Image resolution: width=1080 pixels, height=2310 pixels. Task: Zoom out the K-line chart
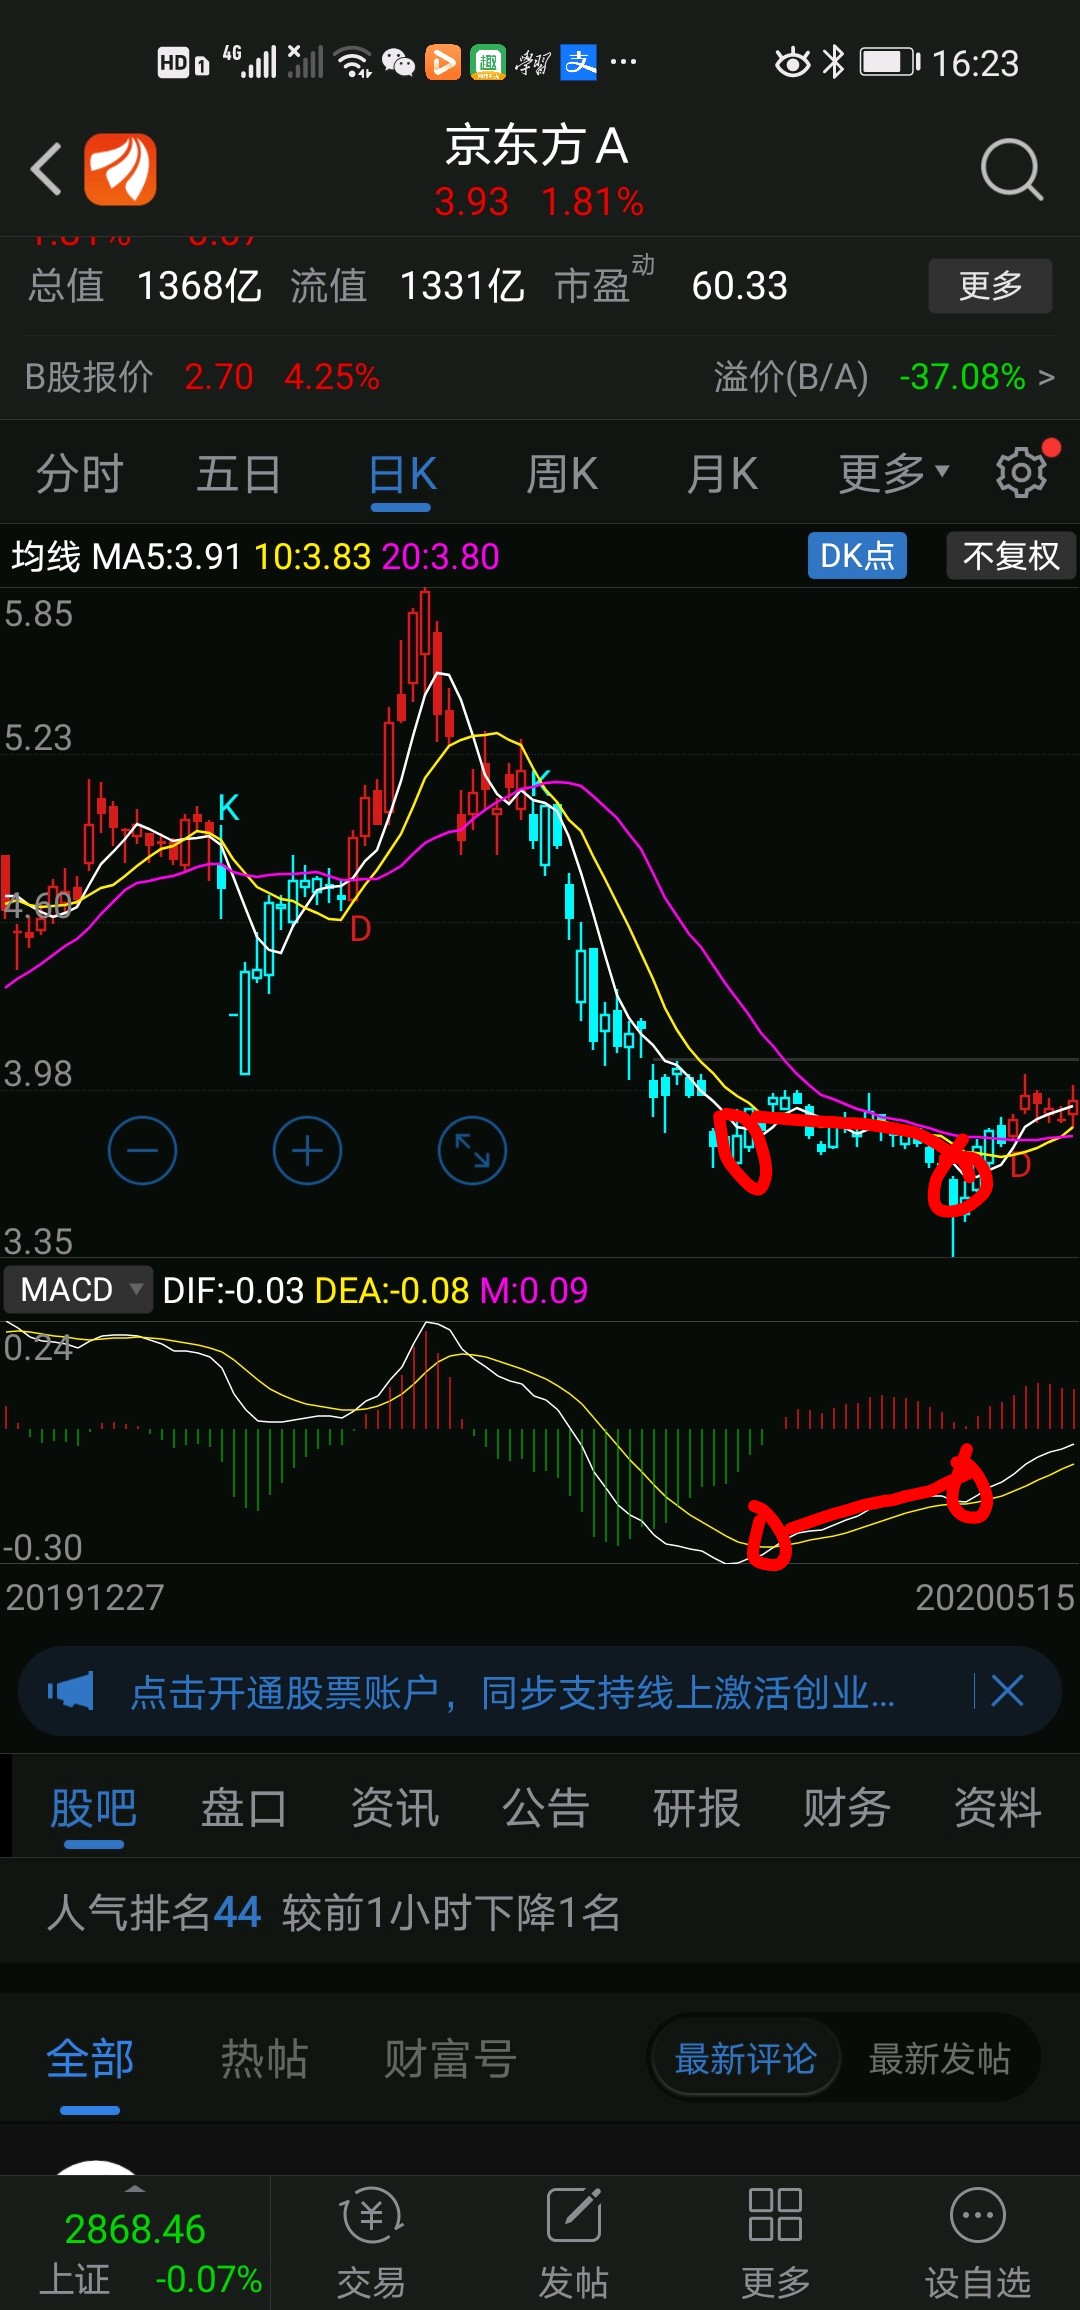point(142,1151)
